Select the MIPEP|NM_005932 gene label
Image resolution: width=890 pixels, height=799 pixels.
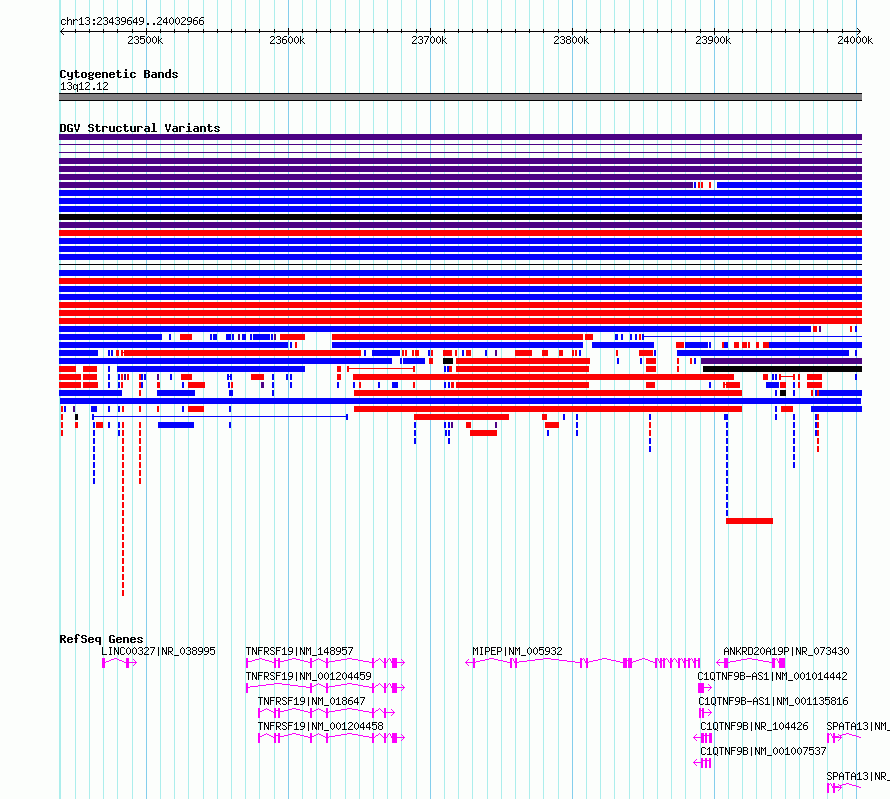click(x=517, y=651)
